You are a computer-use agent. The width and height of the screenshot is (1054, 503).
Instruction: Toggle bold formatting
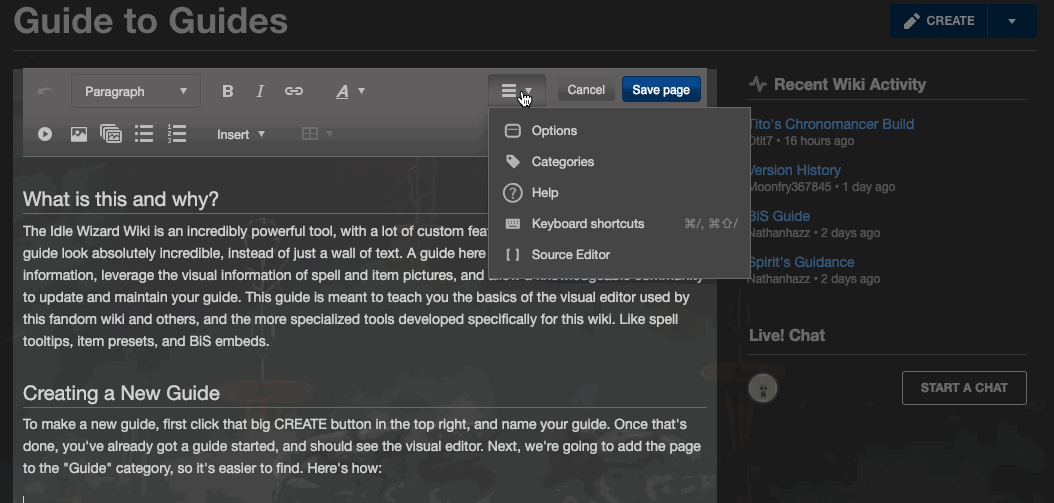coord(228,91)
